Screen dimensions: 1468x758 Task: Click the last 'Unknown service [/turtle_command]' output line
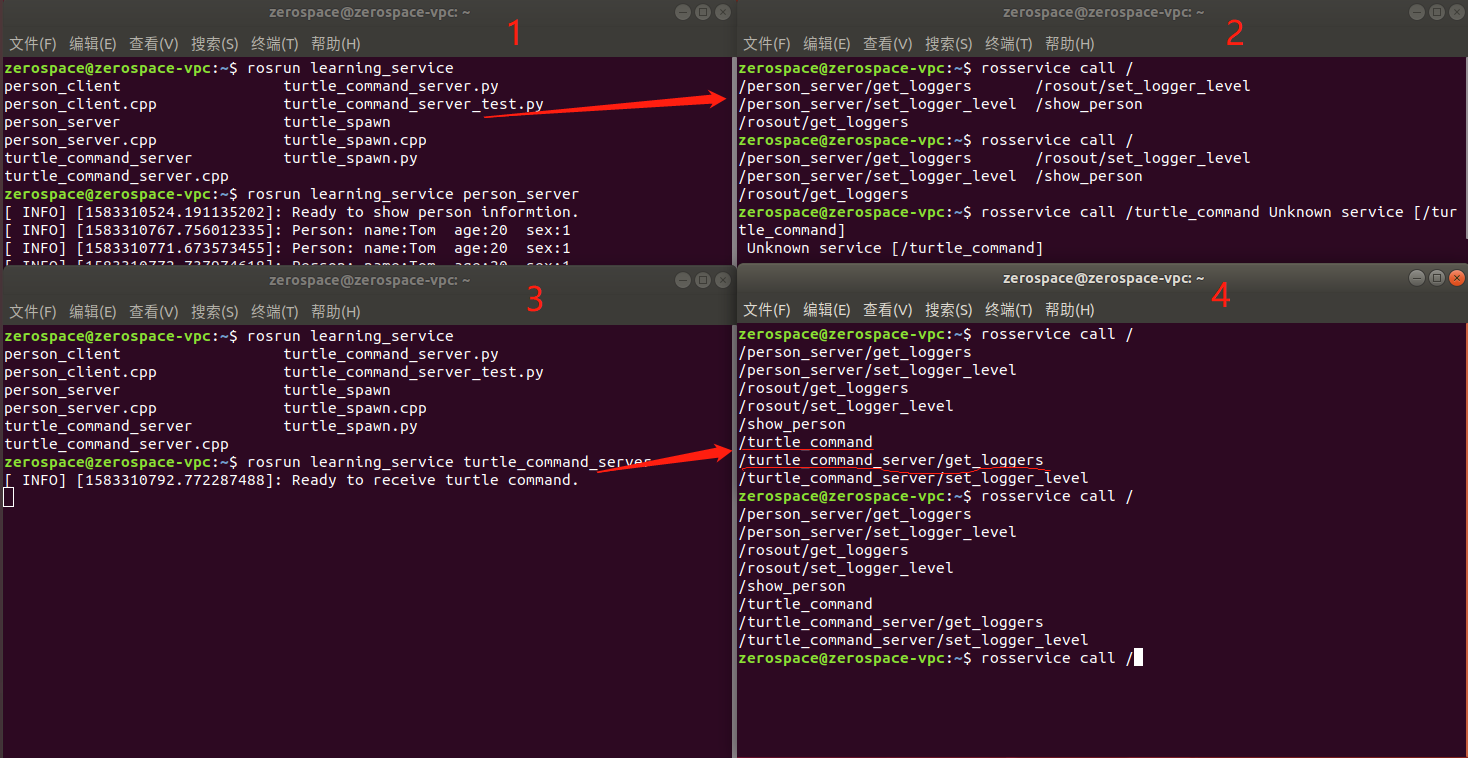(x=895, y=248)
